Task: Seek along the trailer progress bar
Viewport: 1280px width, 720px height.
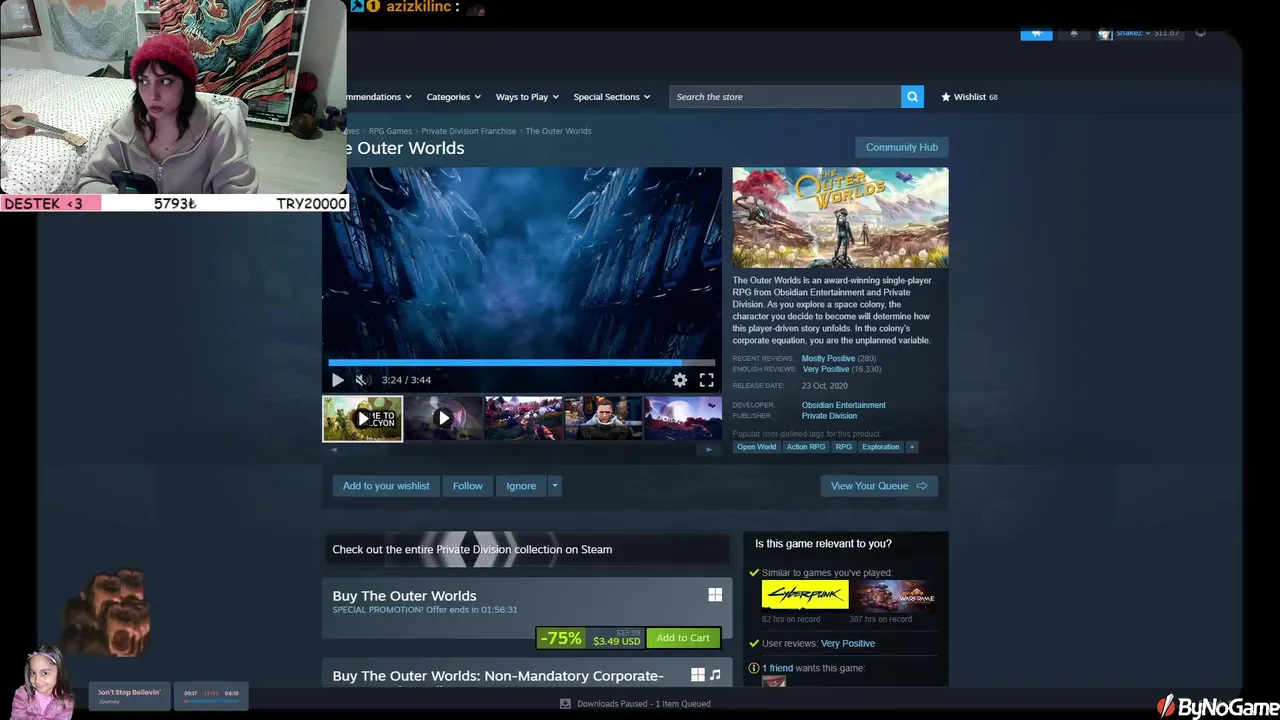Action: pos(522,362)
